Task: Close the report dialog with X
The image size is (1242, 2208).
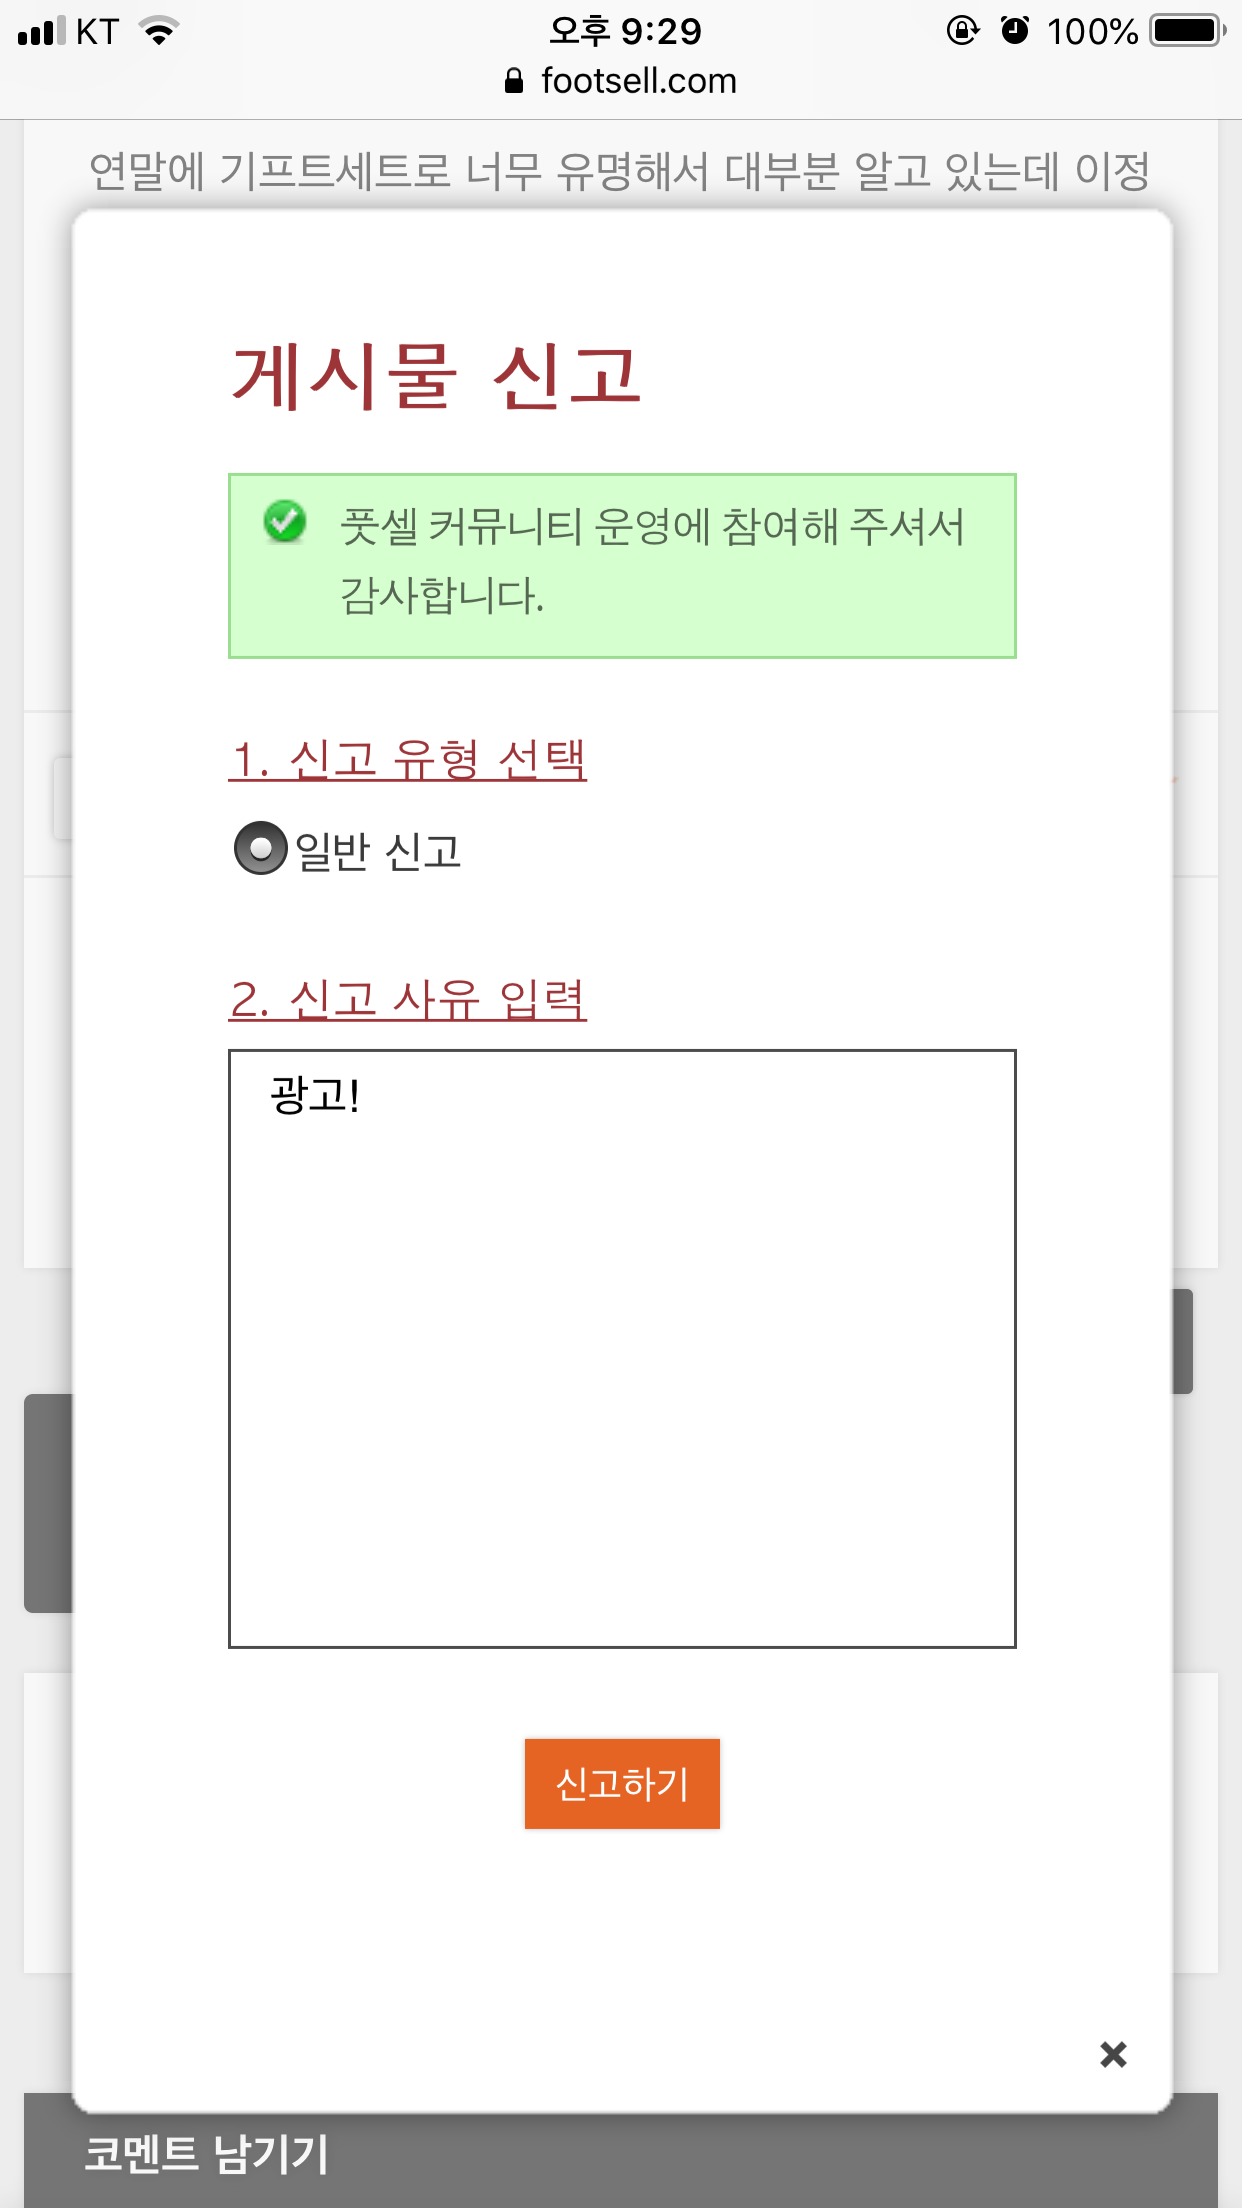Action: click(x=1113, y=2055)
